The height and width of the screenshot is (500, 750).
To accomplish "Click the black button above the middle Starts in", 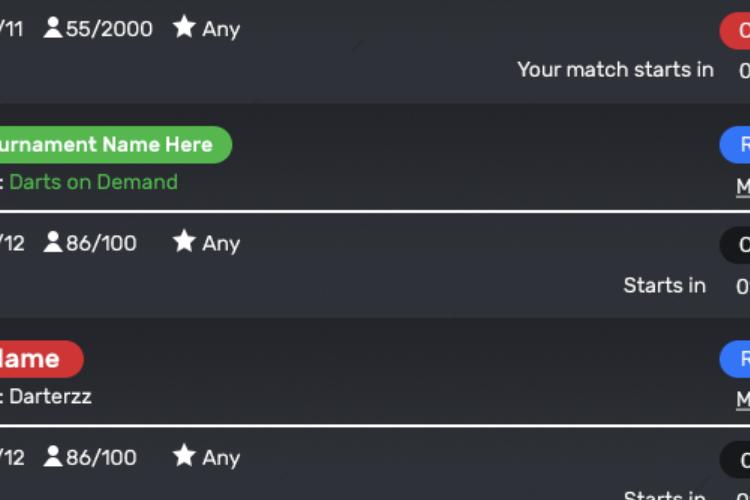I will coord(735,245).
